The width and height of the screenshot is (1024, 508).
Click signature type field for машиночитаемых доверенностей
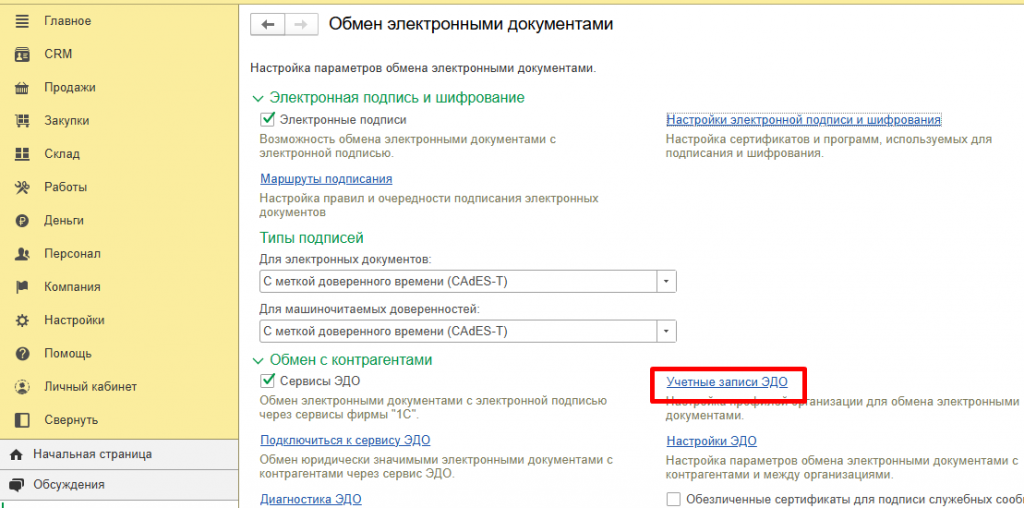click(x=458, y=331)
